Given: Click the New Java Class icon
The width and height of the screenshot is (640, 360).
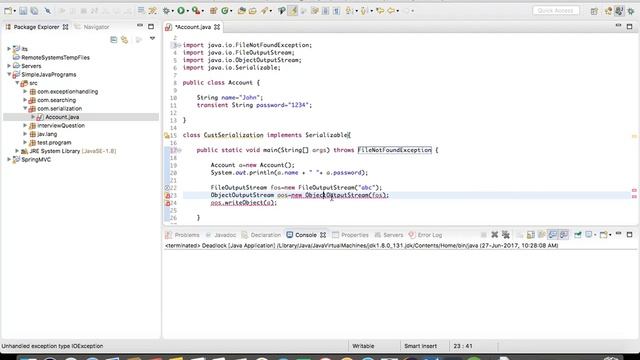Looking at the screenshot, I should tap(225, 11).
